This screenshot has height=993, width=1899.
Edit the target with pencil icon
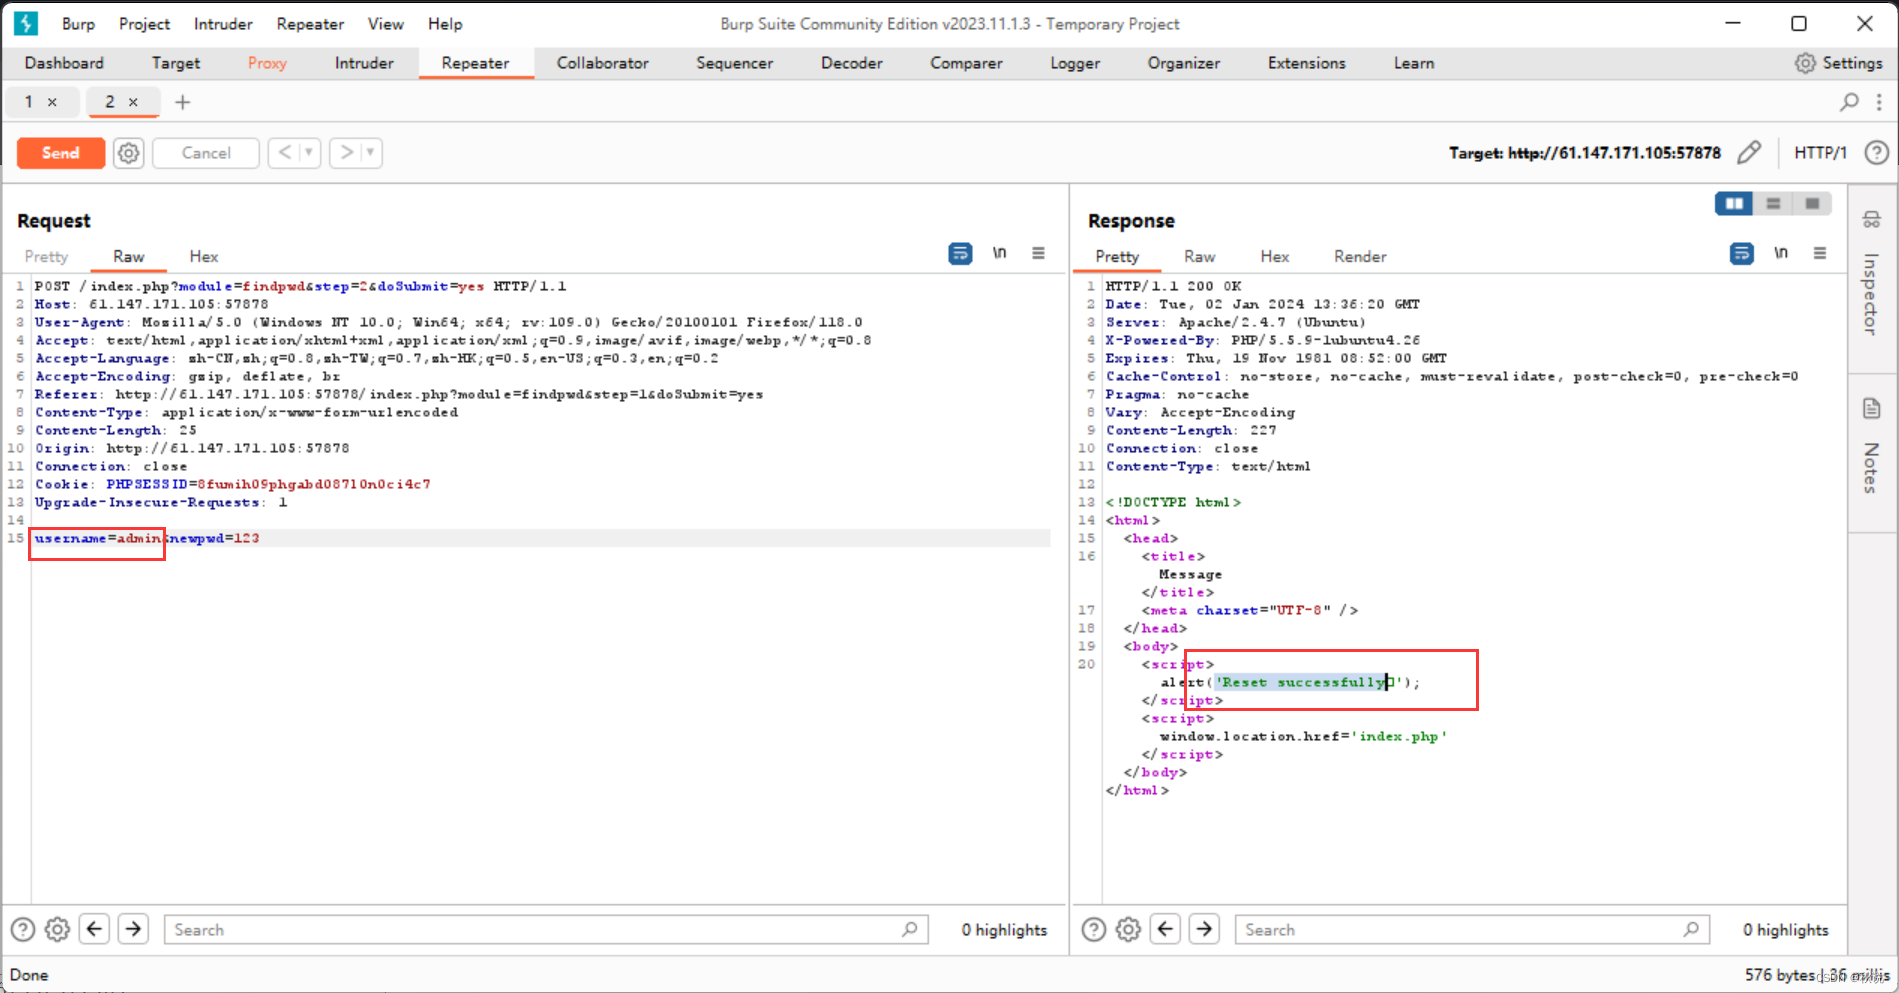(1749, 152)
